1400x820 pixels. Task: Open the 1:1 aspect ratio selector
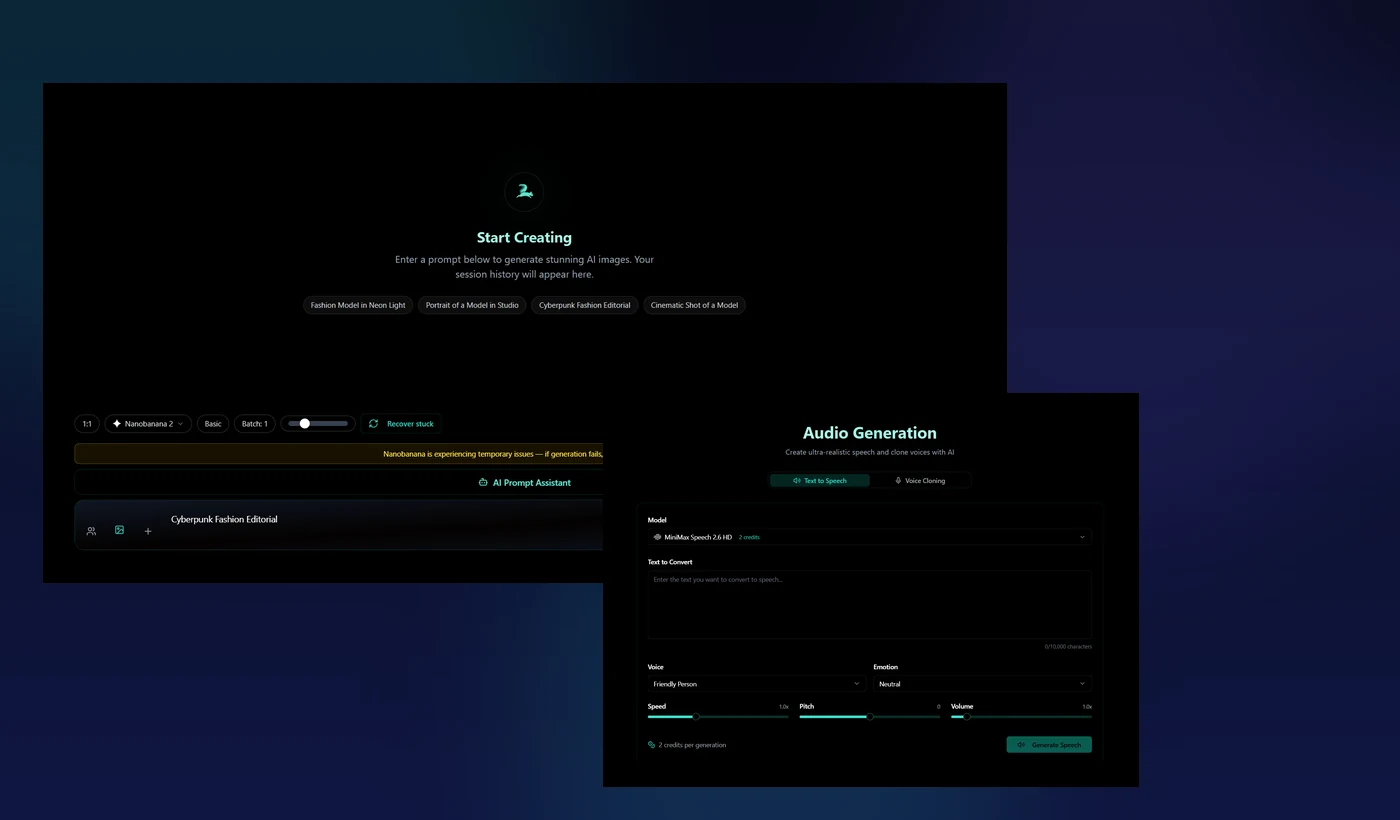(87, 424)
